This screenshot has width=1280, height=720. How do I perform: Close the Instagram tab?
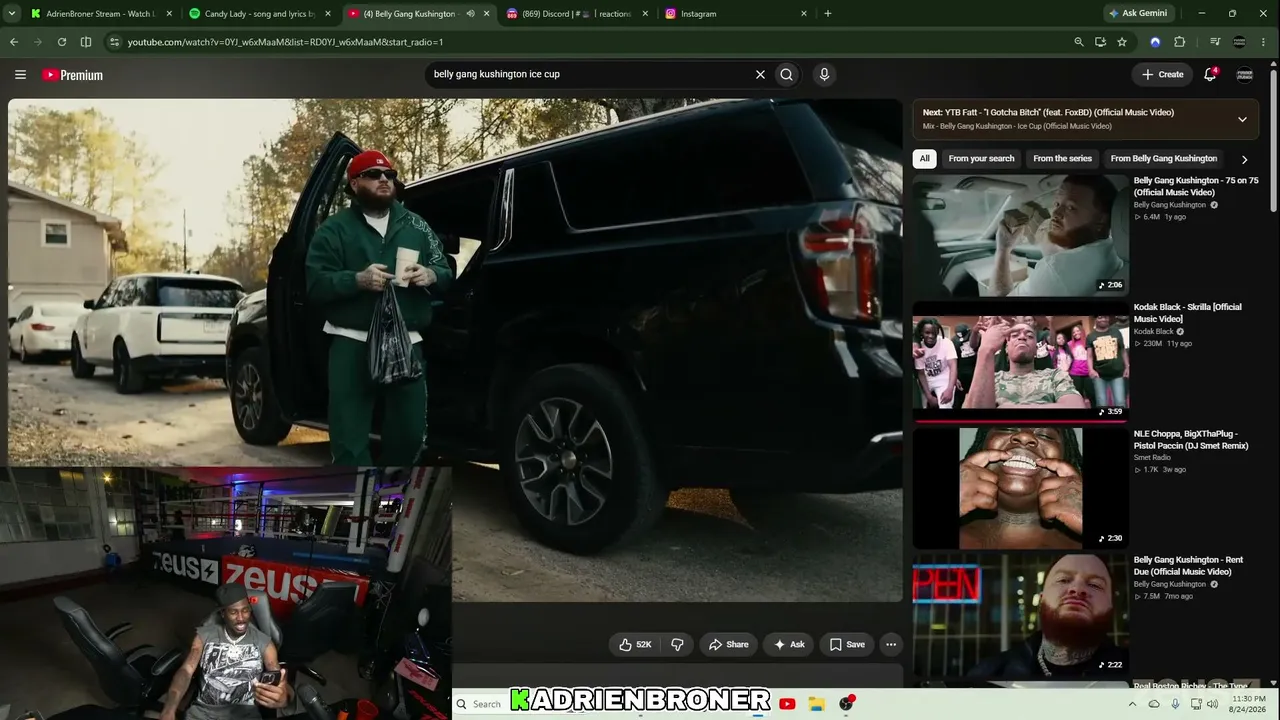pos(804,14)
